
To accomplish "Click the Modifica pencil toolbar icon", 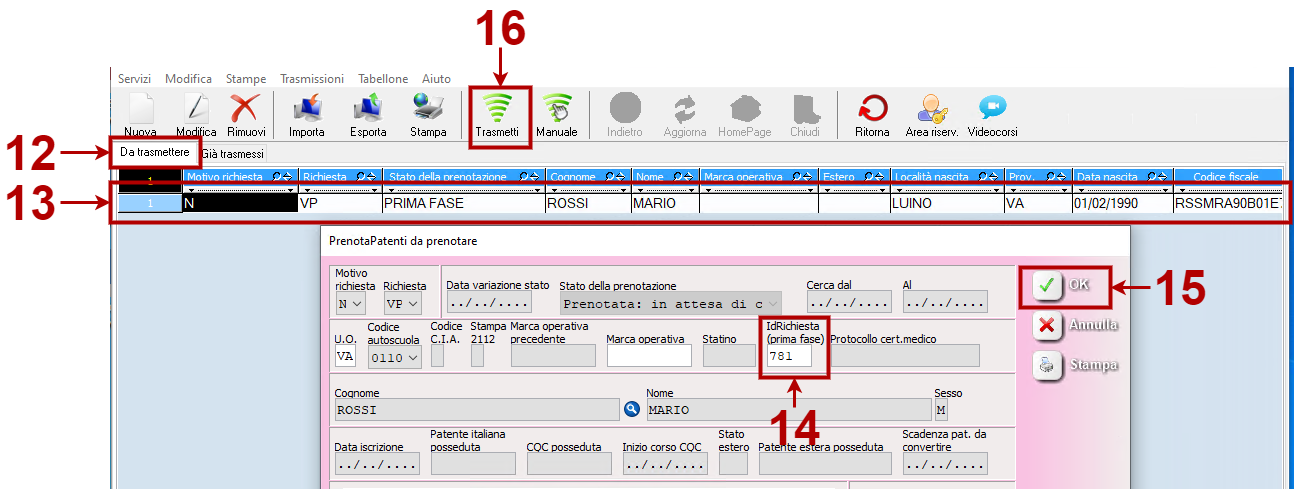I will tap(196, 108).
